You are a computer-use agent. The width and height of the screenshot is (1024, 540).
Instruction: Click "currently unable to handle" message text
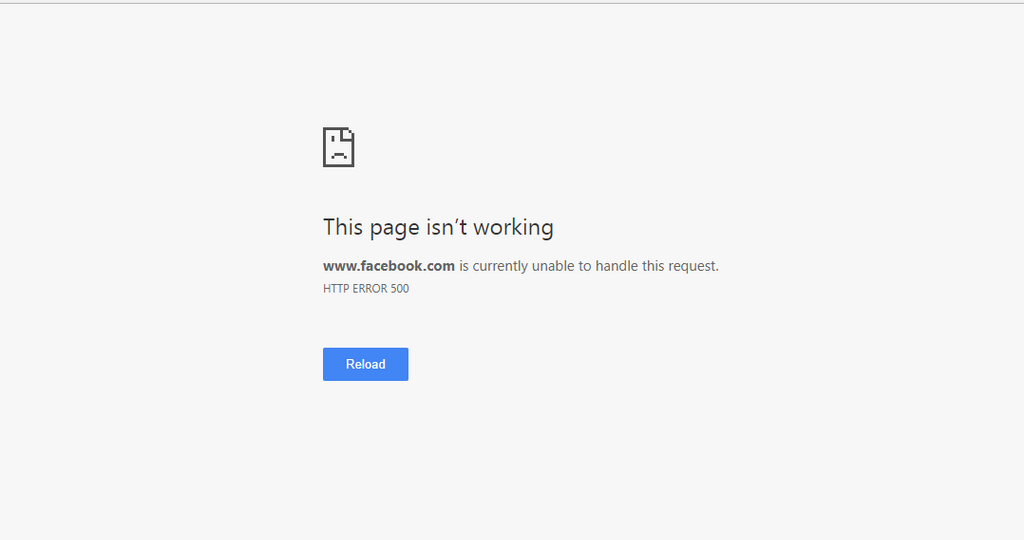[x=554, y=266]
